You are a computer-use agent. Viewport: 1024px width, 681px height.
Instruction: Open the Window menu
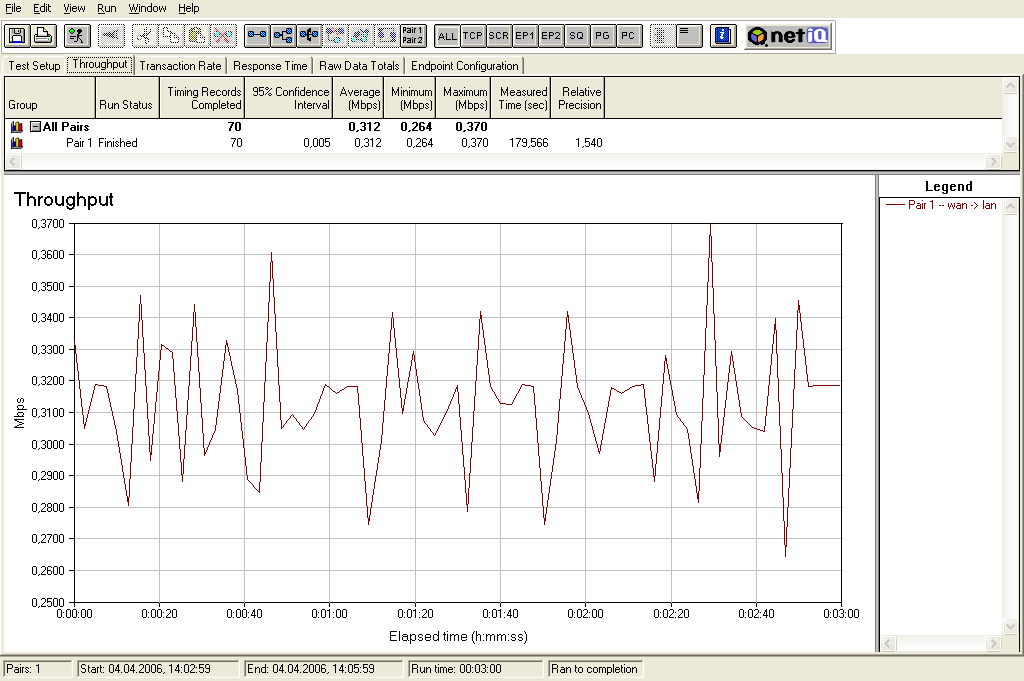(x=147, y=8)
